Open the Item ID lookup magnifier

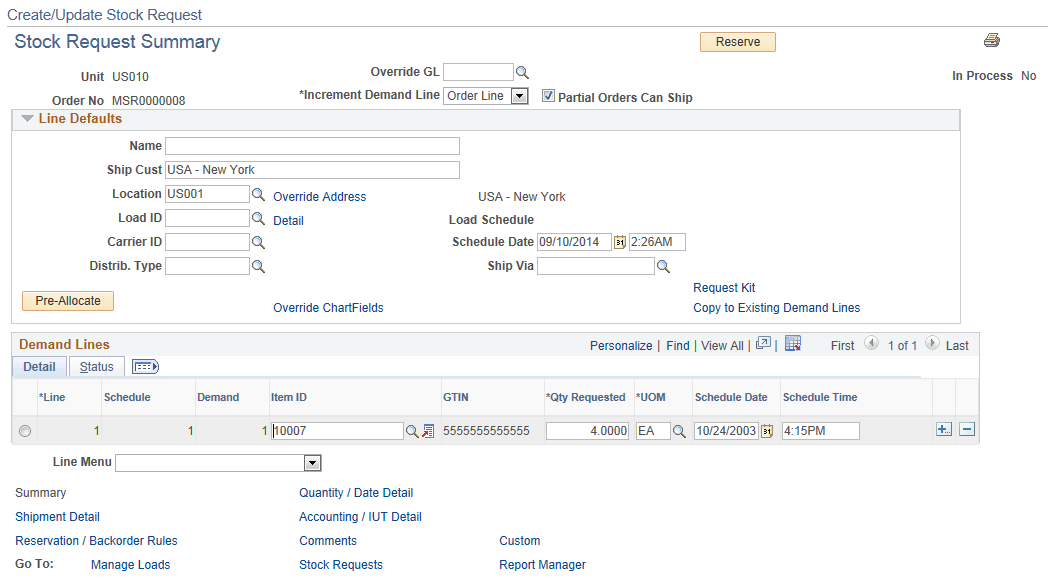[411, 430]
